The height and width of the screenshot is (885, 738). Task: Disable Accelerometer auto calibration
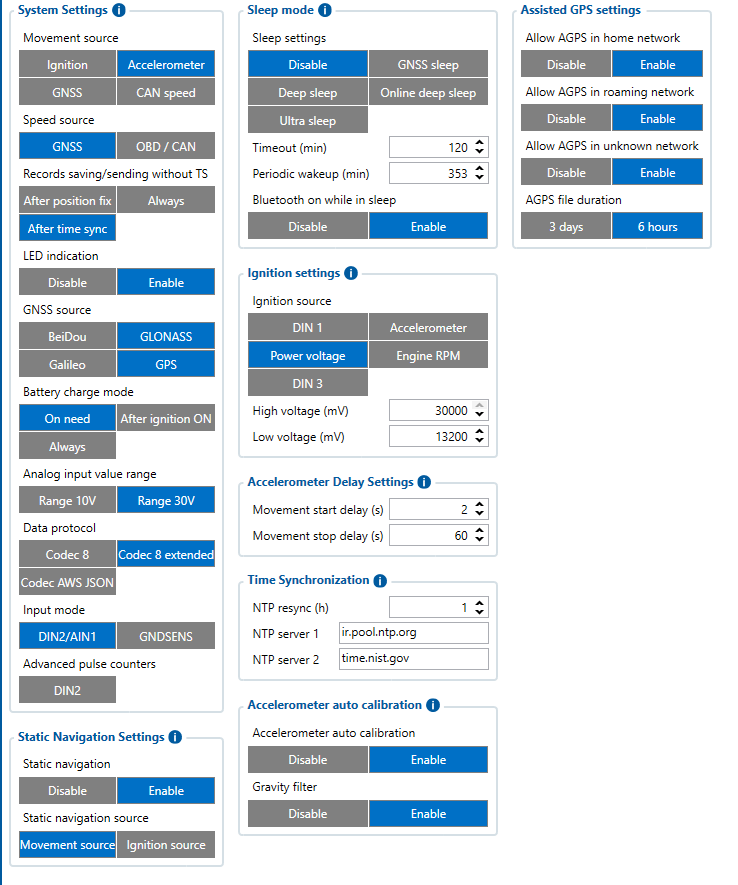coord(308,760)
